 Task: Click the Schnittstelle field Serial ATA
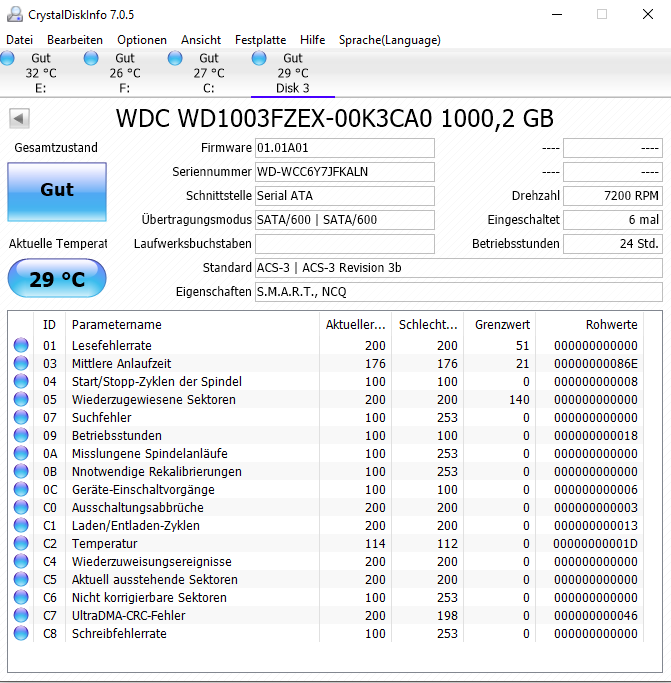click(x=345, y=196)
